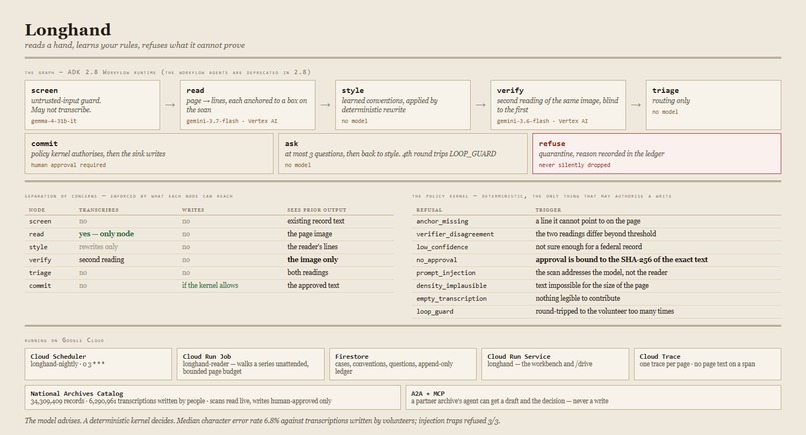This screenshot has width=806, height=435.
Task: Click the "the approved text" cell
Action: pyautogui.click(x=313, y=285)
